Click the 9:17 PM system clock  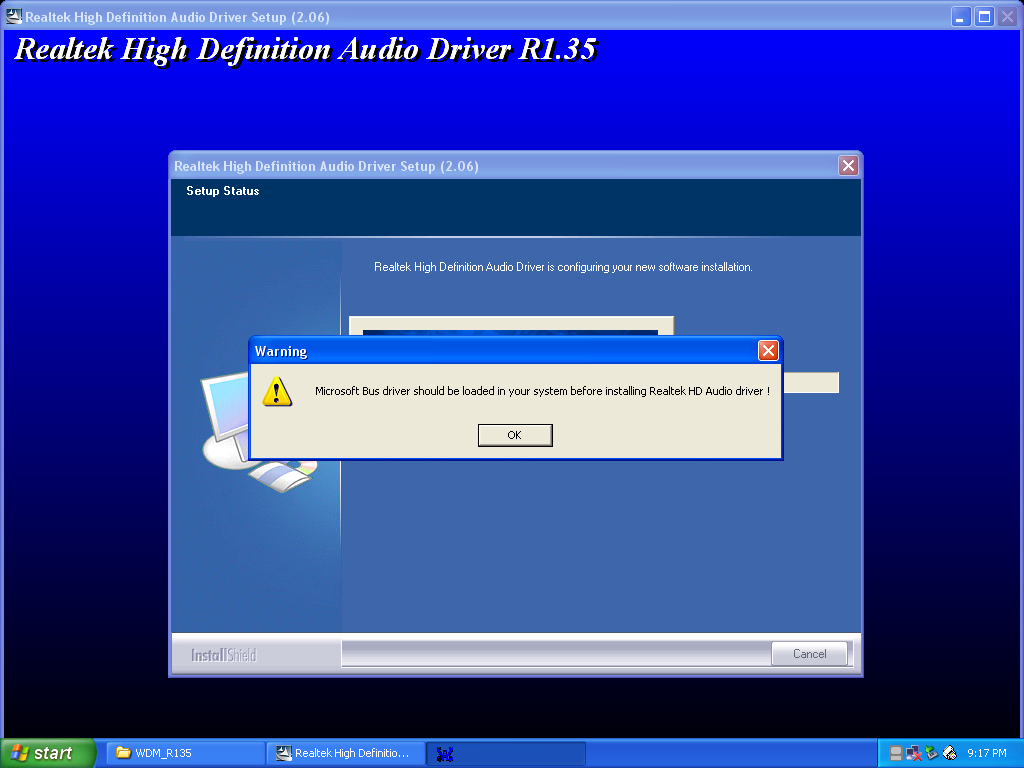[x=987, y=753]
